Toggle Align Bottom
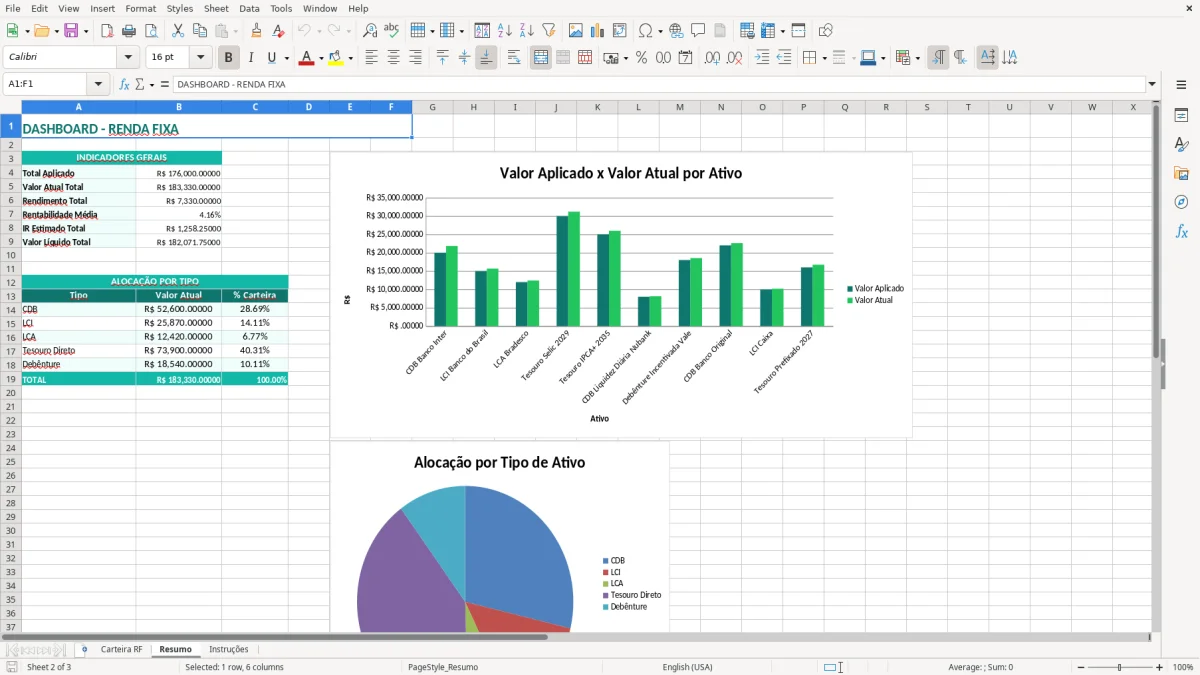The width and height of the screenshot is (1200, 675). point(486,58)
